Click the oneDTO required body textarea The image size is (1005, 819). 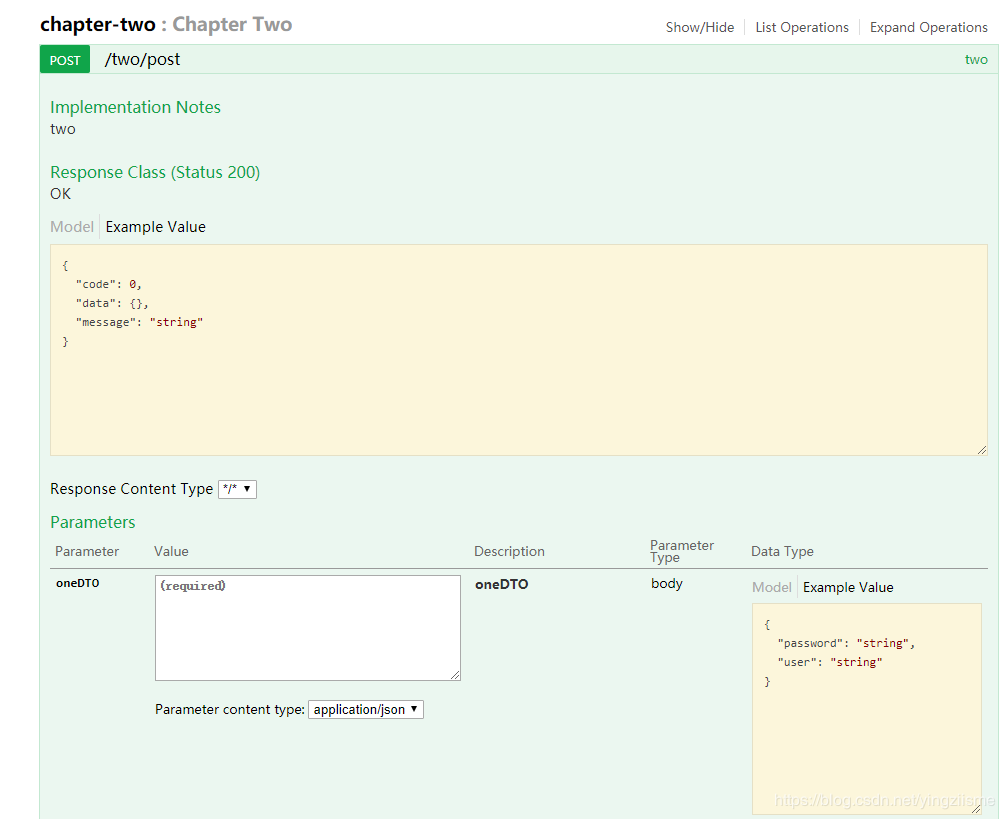[308, 627]
